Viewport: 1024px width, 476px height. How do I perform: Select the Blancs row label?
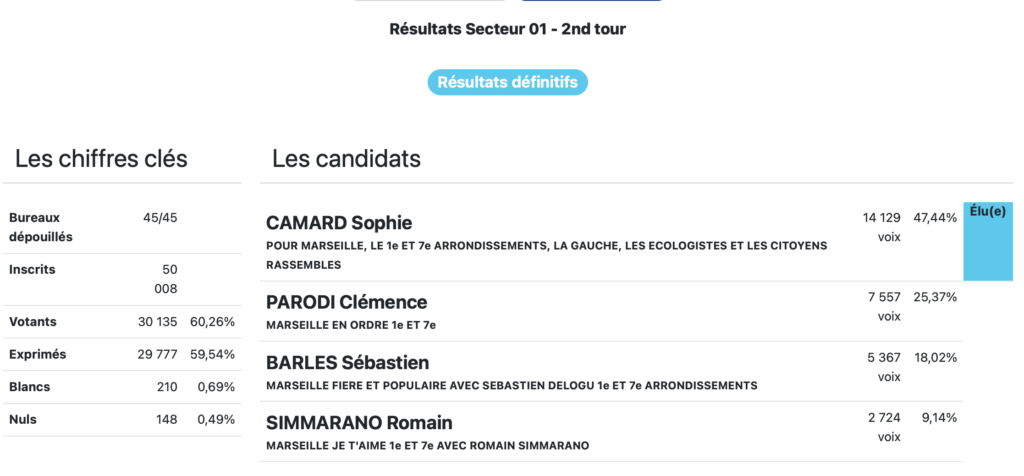[x=30, y=387]
